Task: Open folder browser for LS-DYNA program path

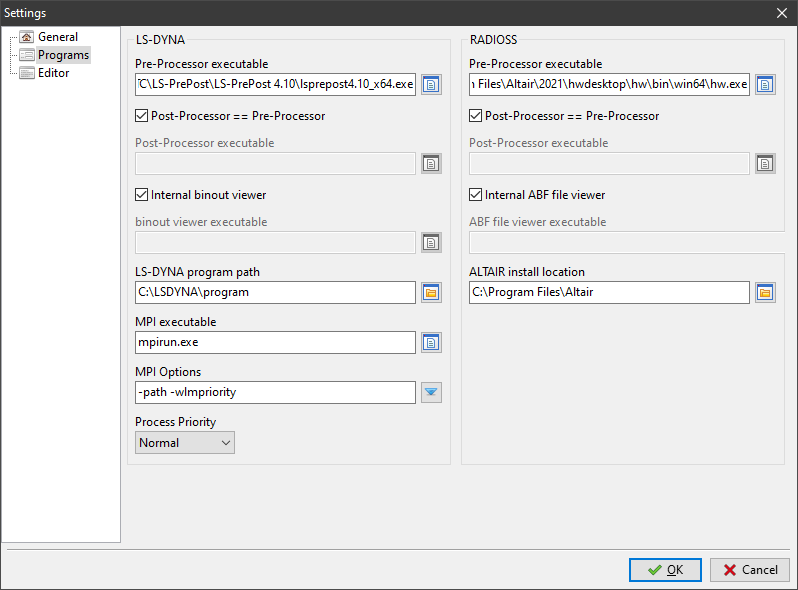Action: point(431,293)
